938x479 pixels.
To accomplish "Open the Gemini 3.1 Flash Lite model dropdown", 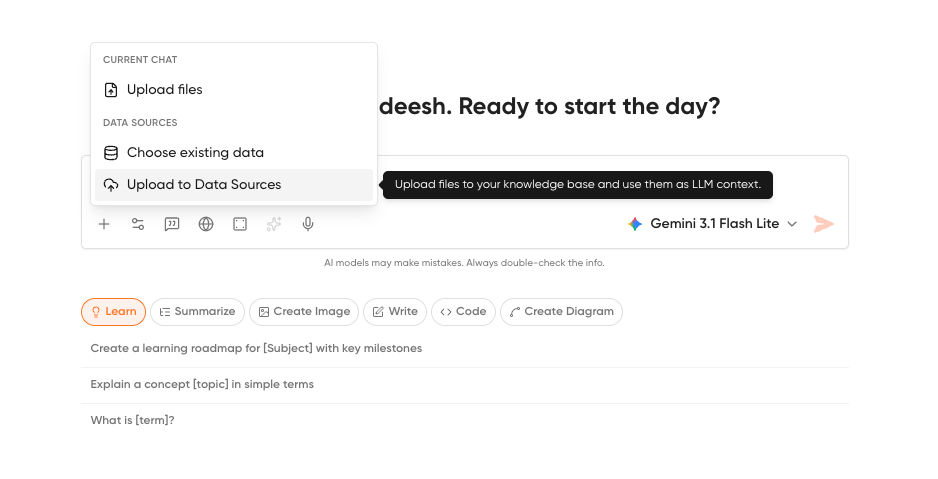I will (x=712, y=224).
